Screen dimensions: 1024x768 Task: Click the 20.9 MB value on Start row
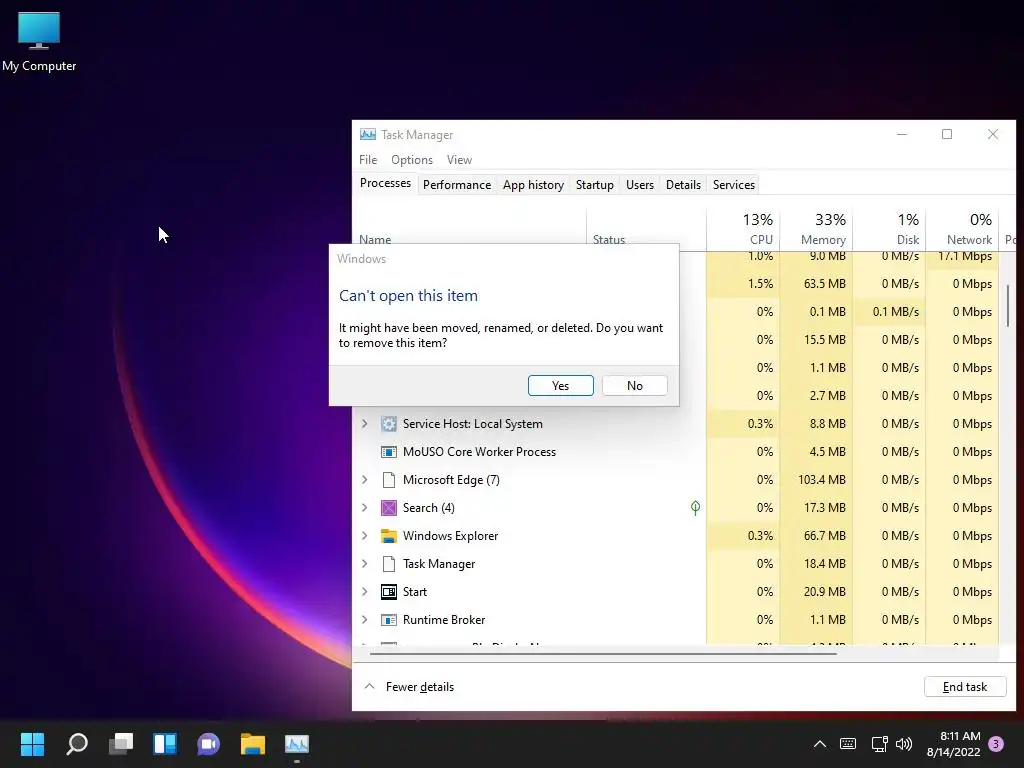(824, 592)
